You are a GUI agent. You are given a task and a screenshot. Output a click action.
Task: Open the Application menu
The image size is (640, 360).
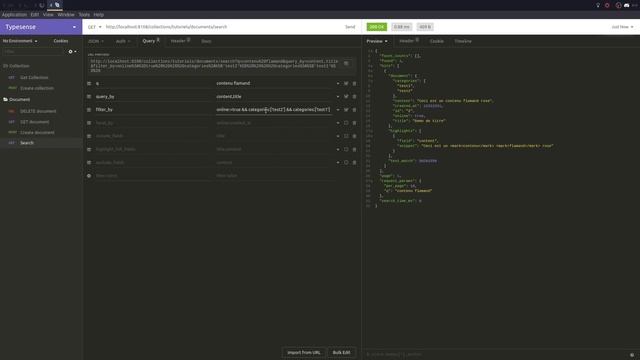[x=14, y=15]
